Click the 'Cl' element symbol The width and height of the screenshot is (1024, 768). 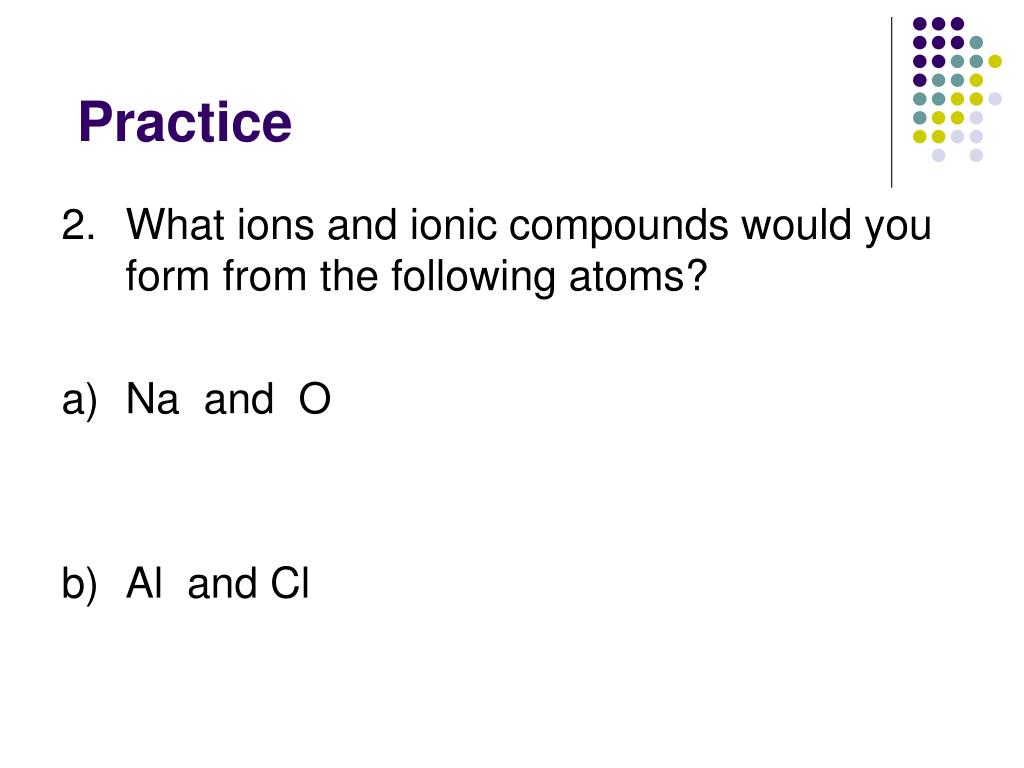tap(290, 583)
